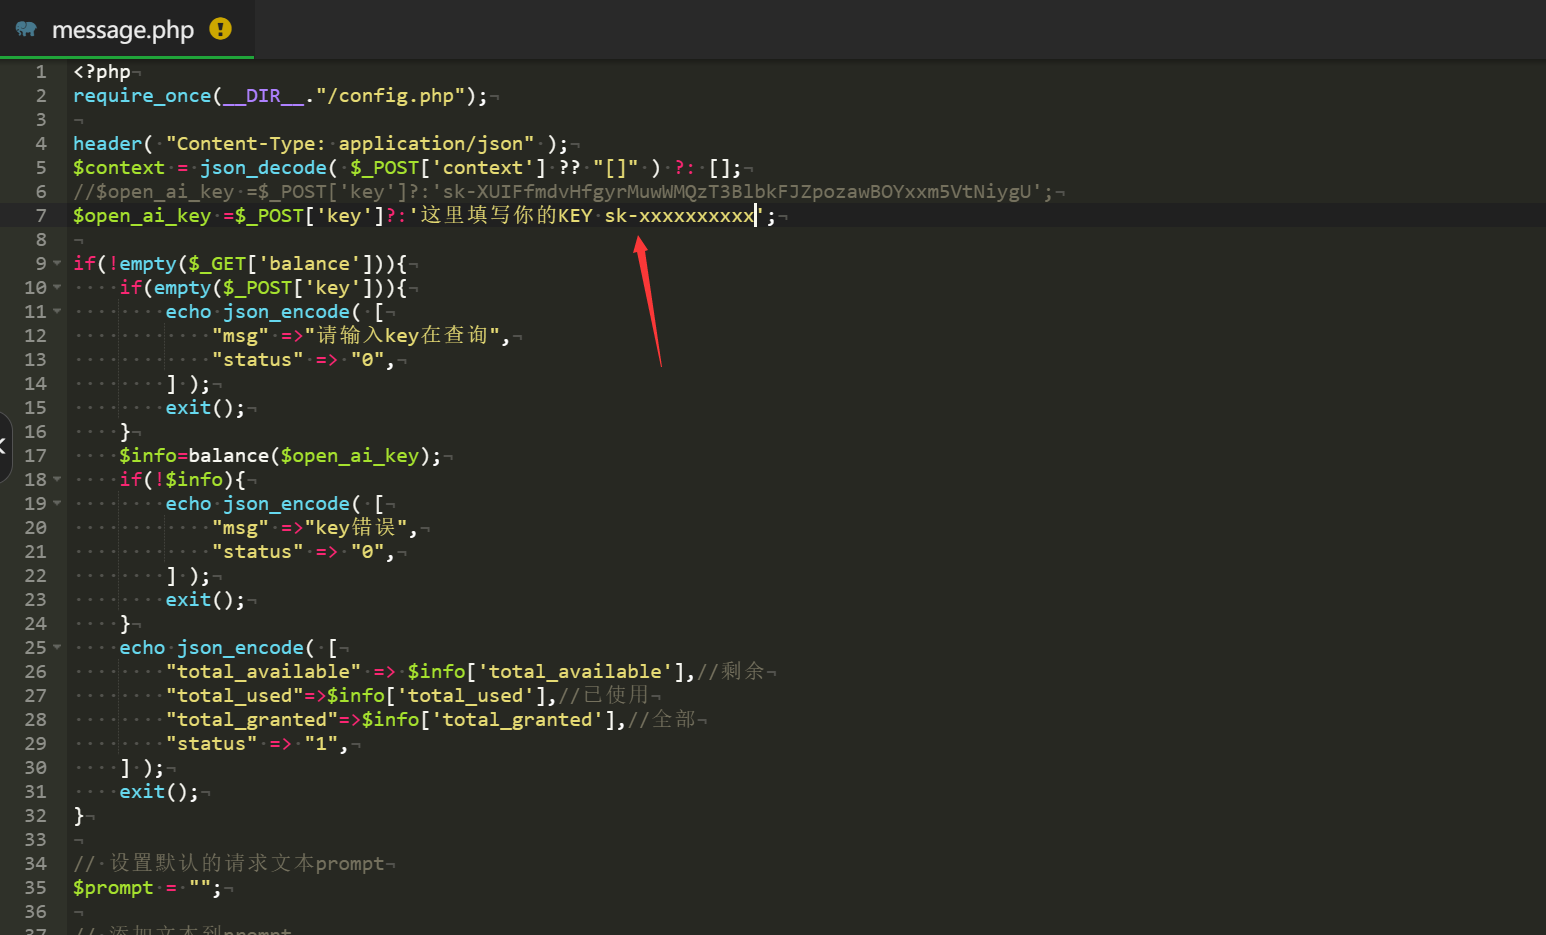The image size is (1546, 935).
Task: Click the $open_ai_key variable on line 7
Action: [141, 215]
